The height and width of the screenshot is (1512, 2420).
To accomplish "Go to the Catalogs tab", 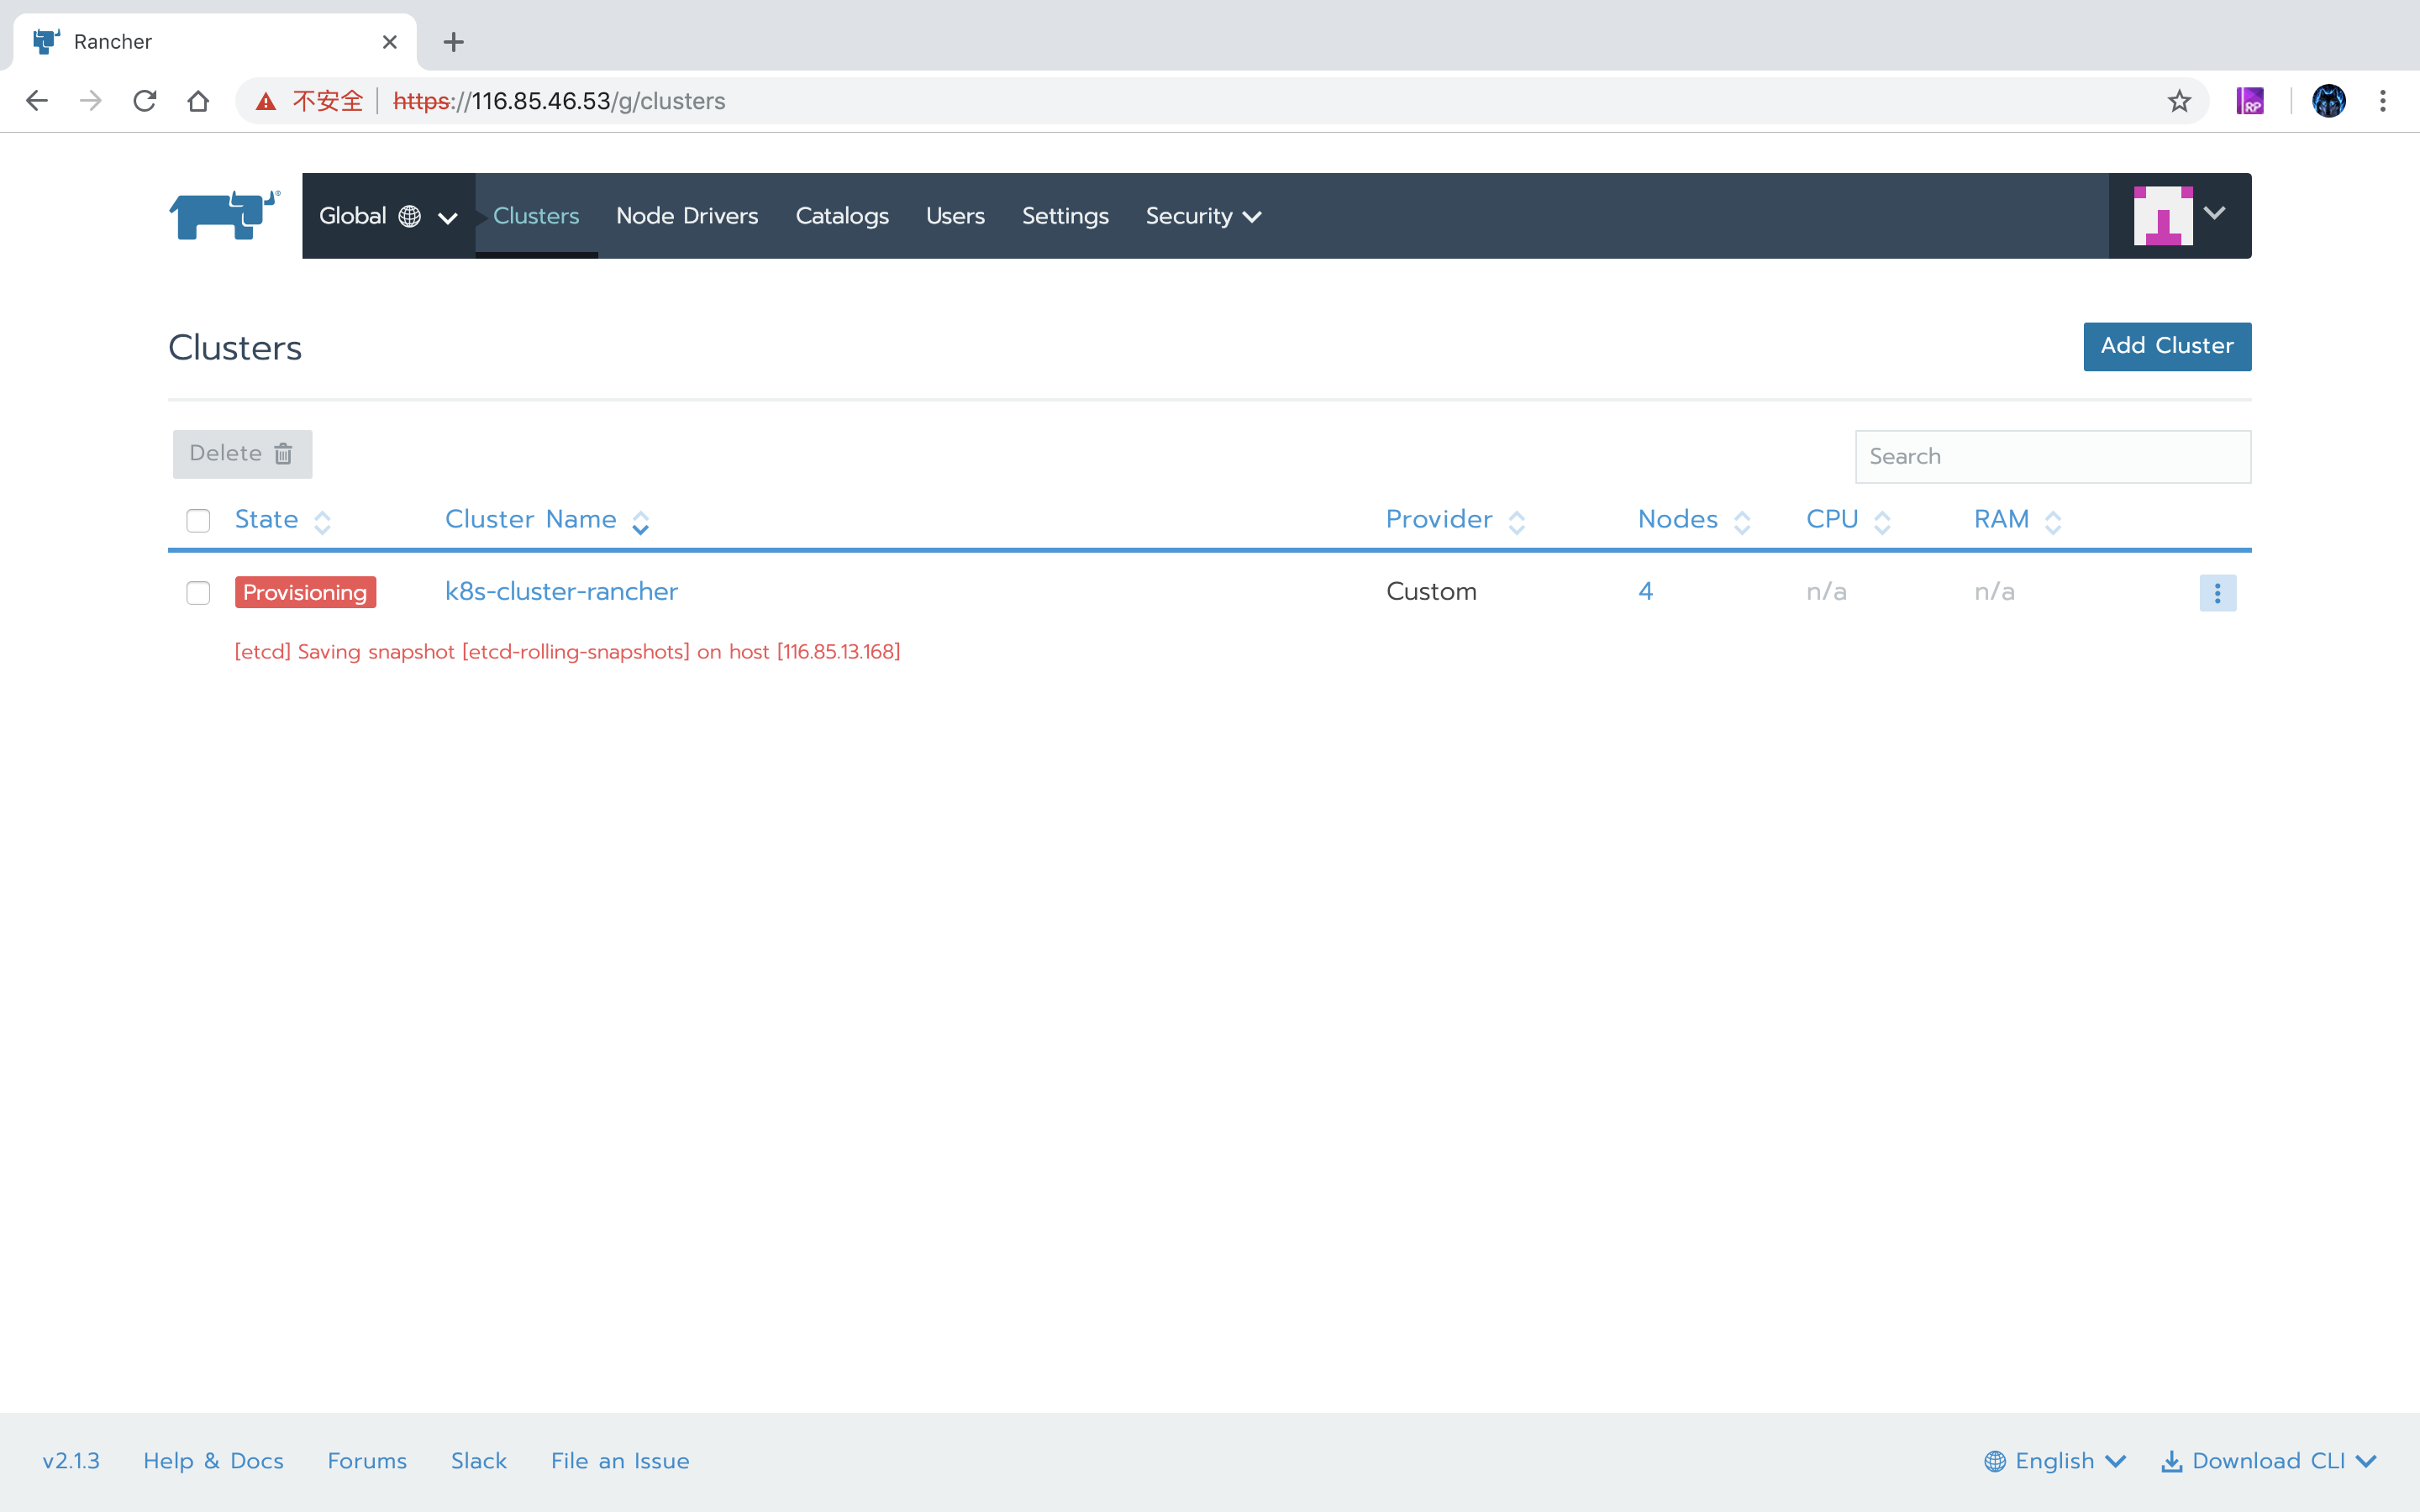I will tap(841, 216).
